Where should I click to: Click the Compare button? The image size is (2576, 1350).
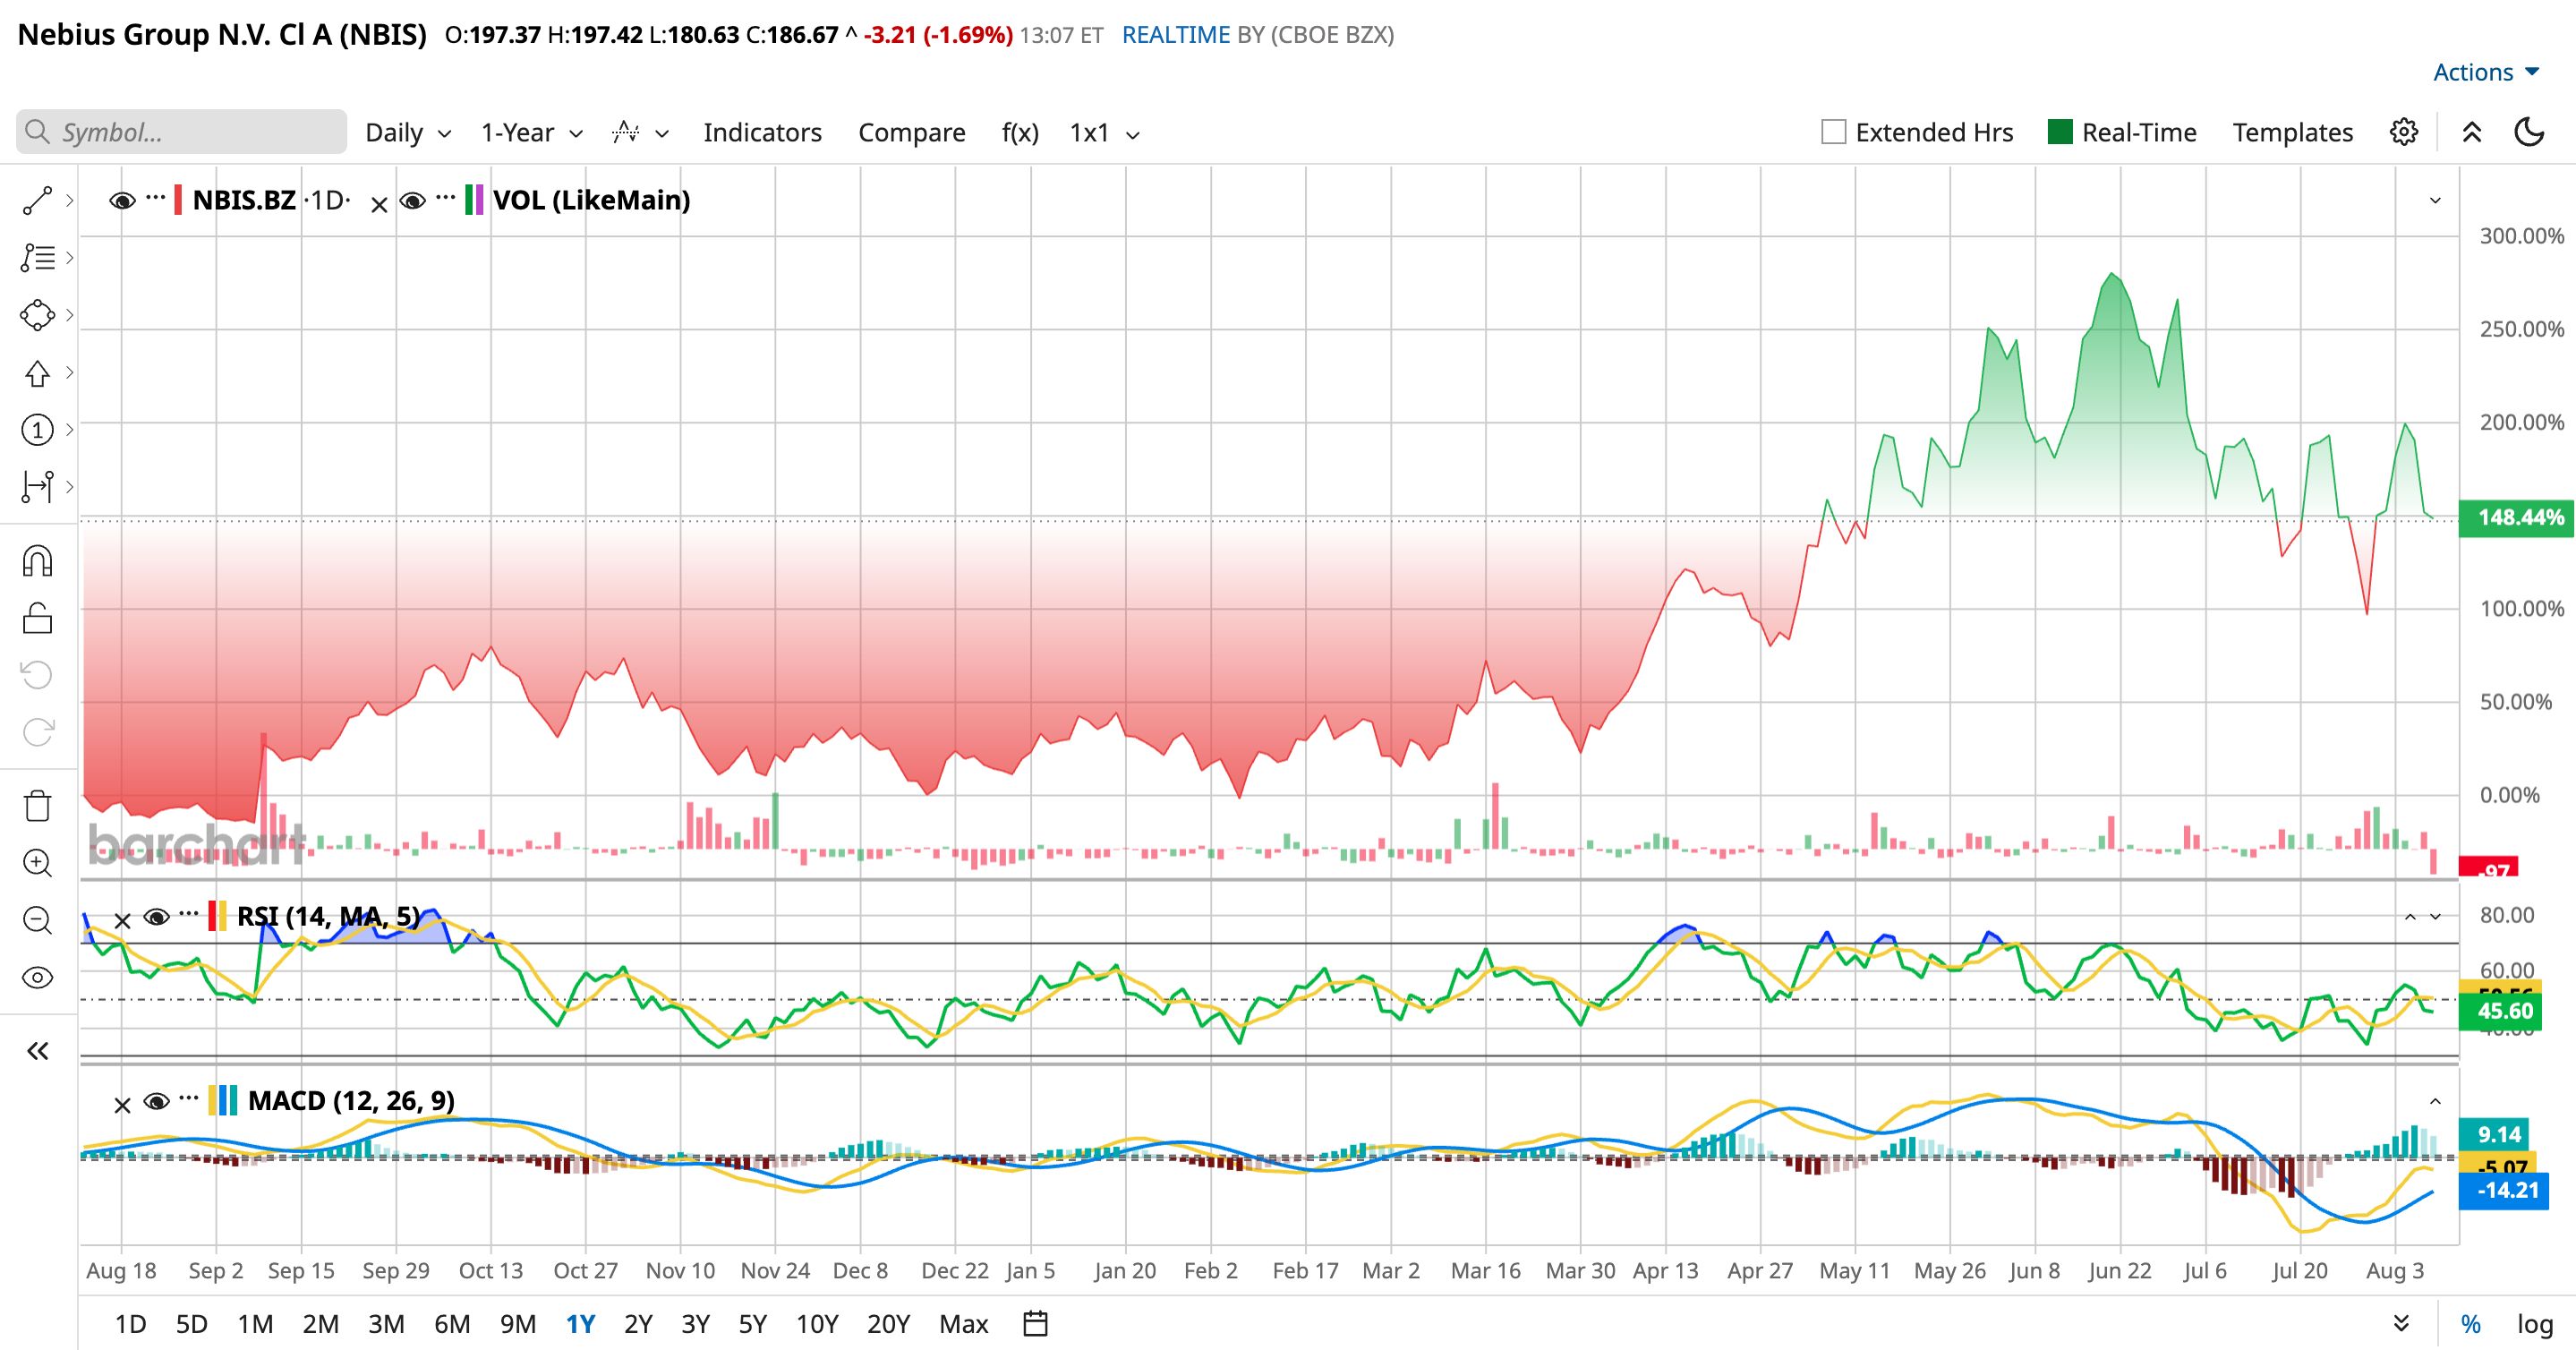[x=912, y=133]
